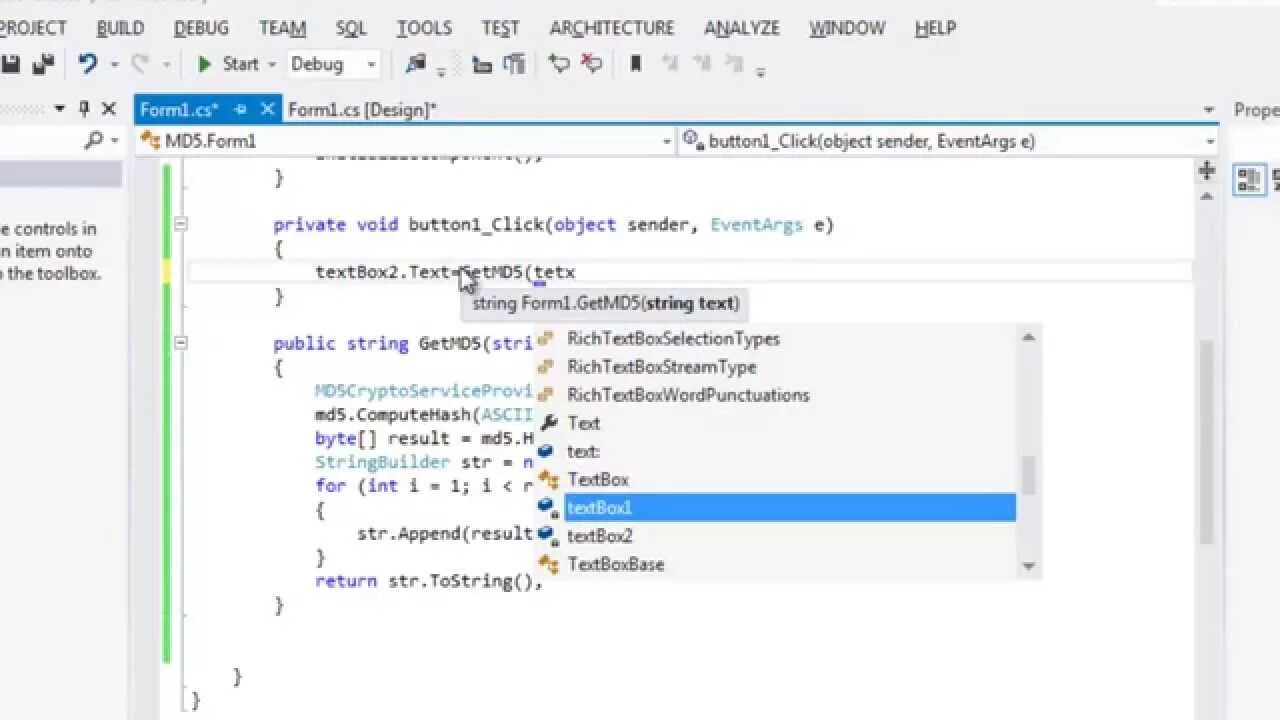This screenshot has height=720, width=1280.
Task: Click the Undo toolbar icon
Action: tap(88, 64)
